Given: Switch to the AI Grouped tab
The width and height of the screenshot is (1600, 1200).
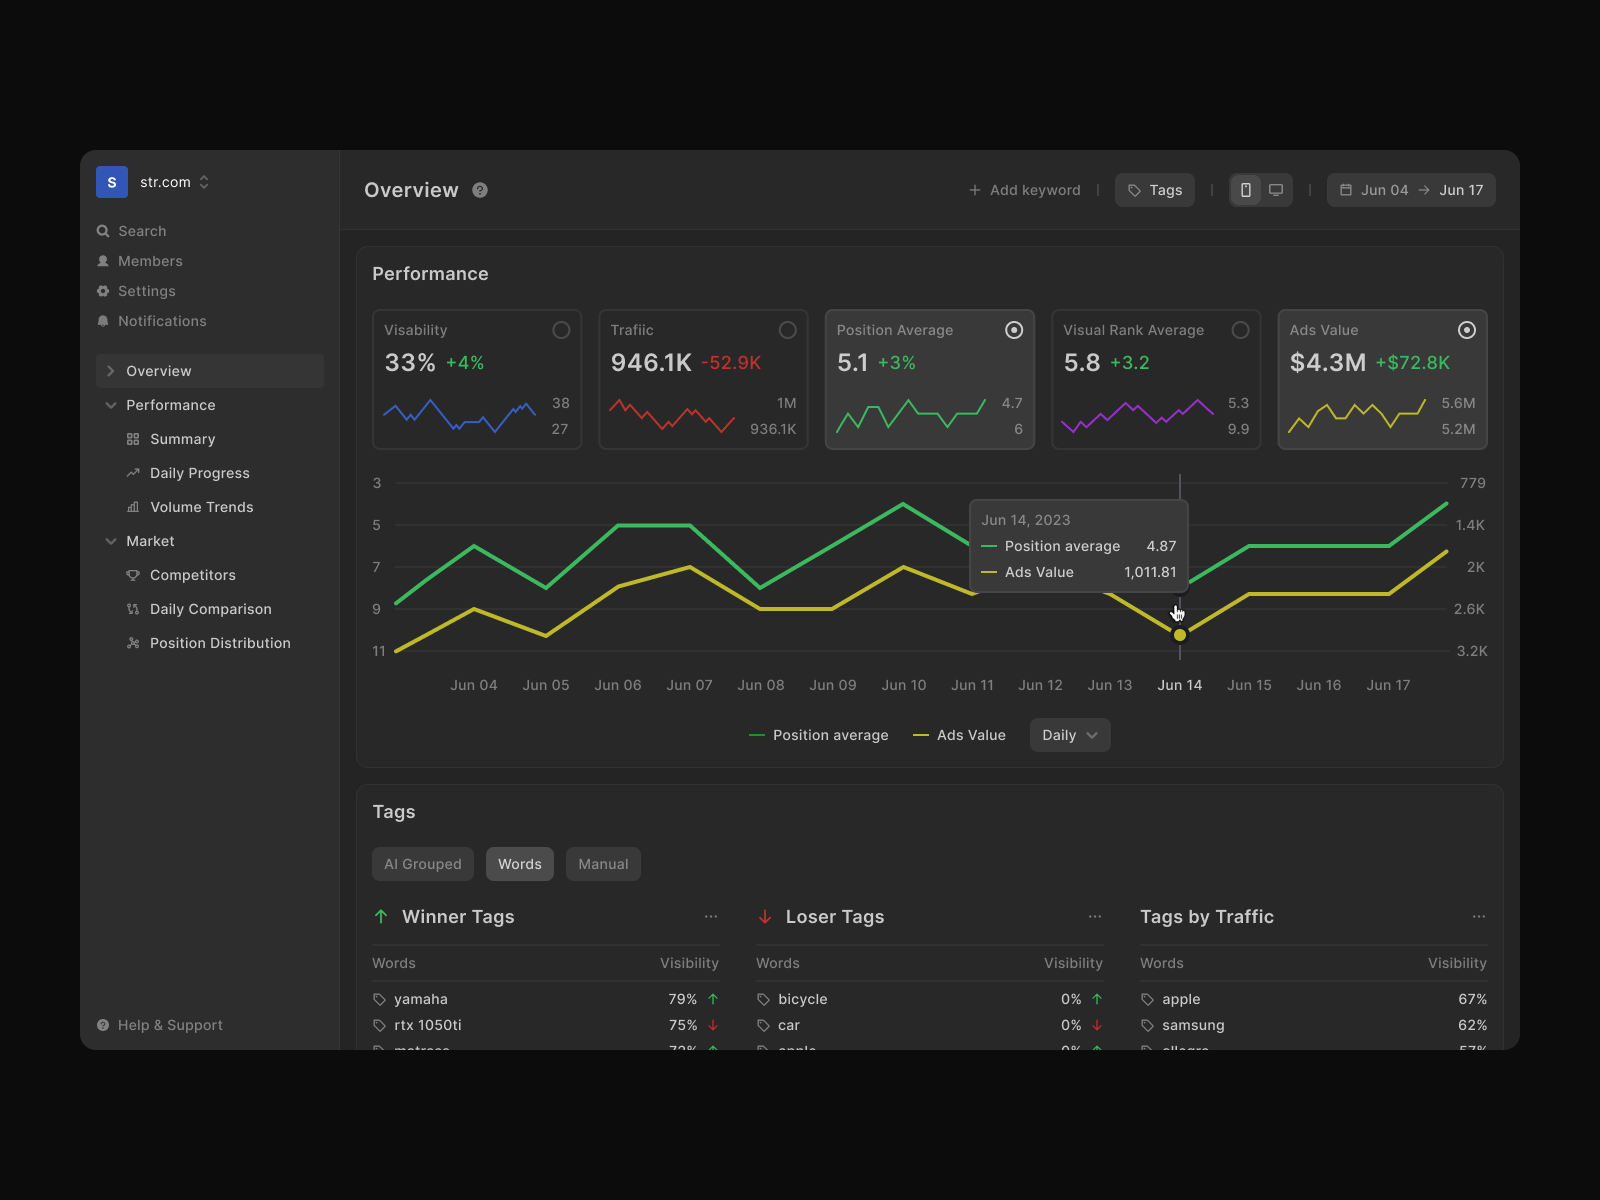Looking at the screenshot, I should [422, 864].
